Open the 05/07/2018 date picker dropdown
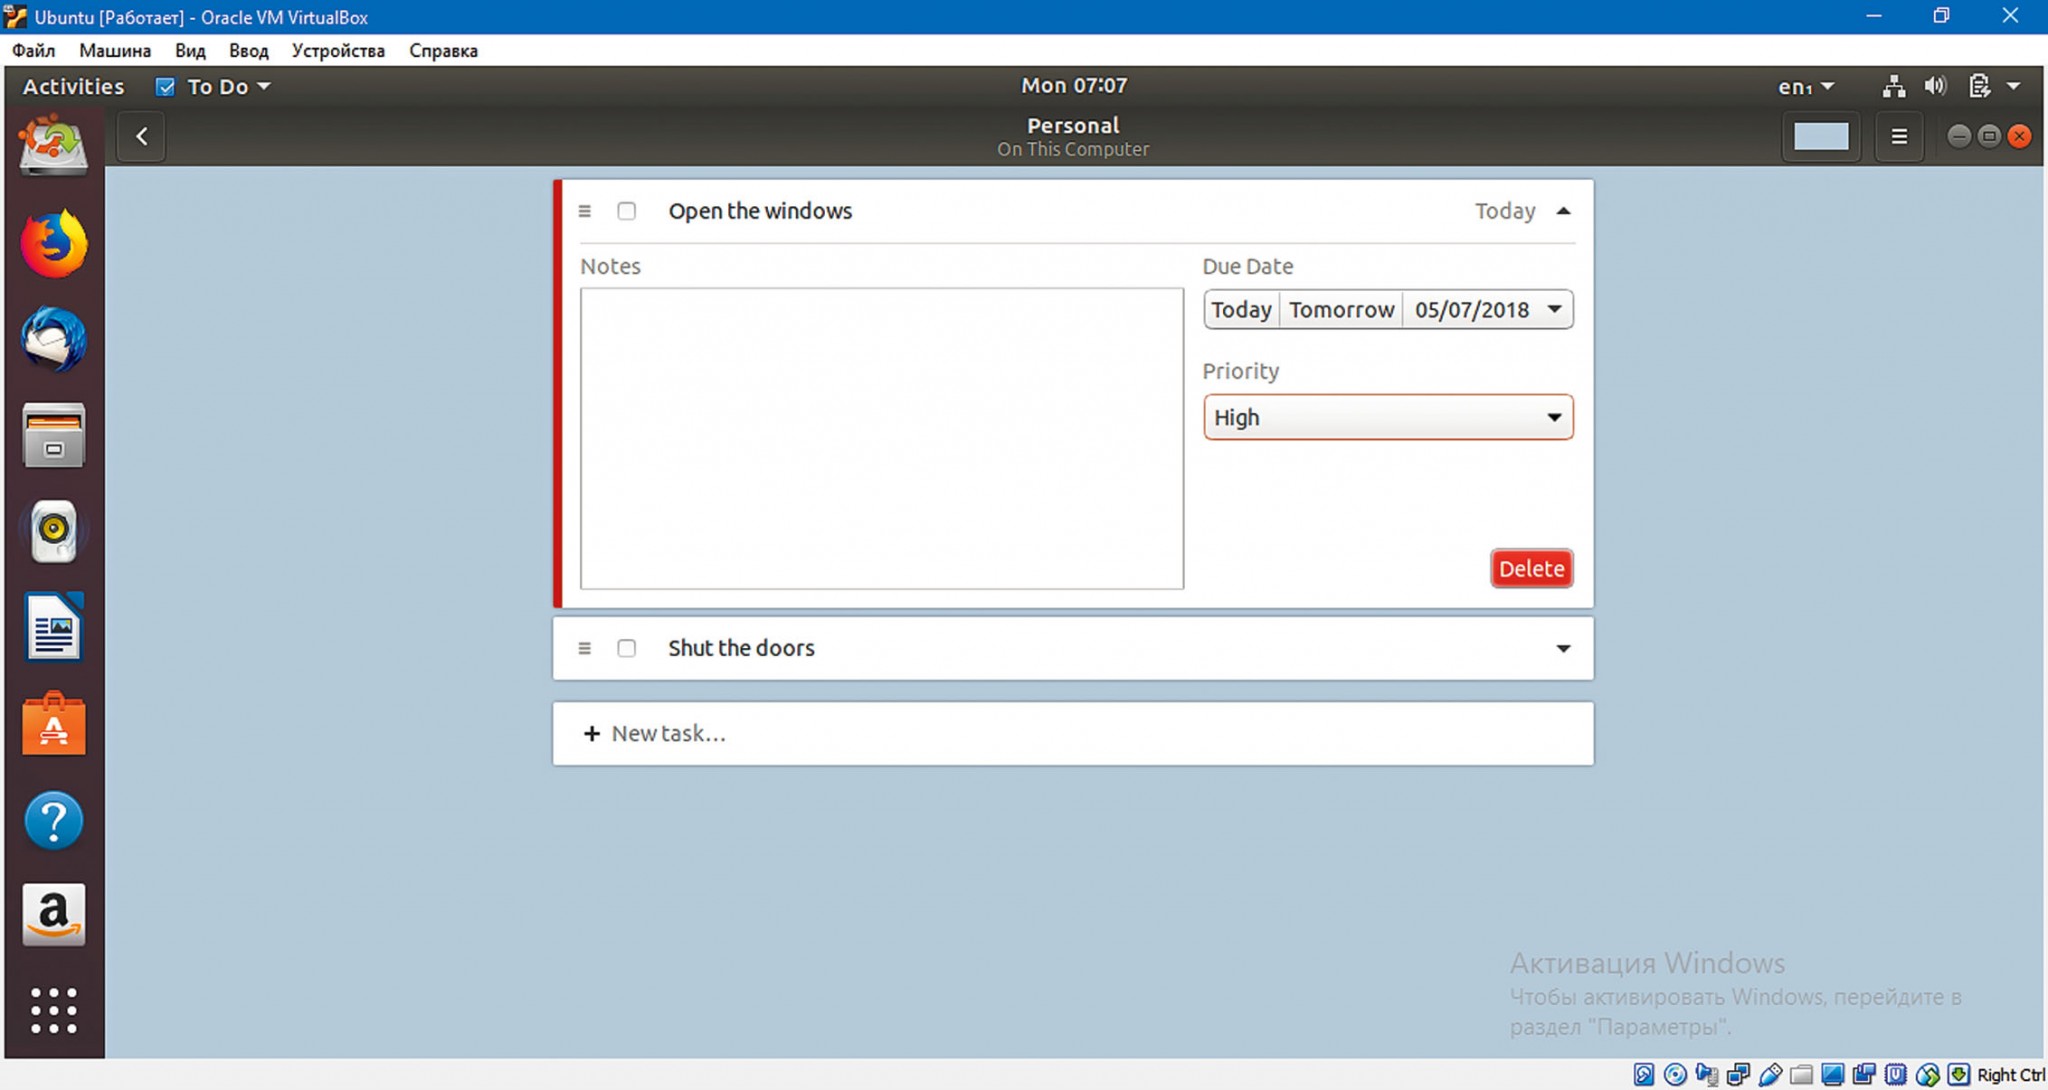2048x1090 pixels. (x=1487, y=309)
